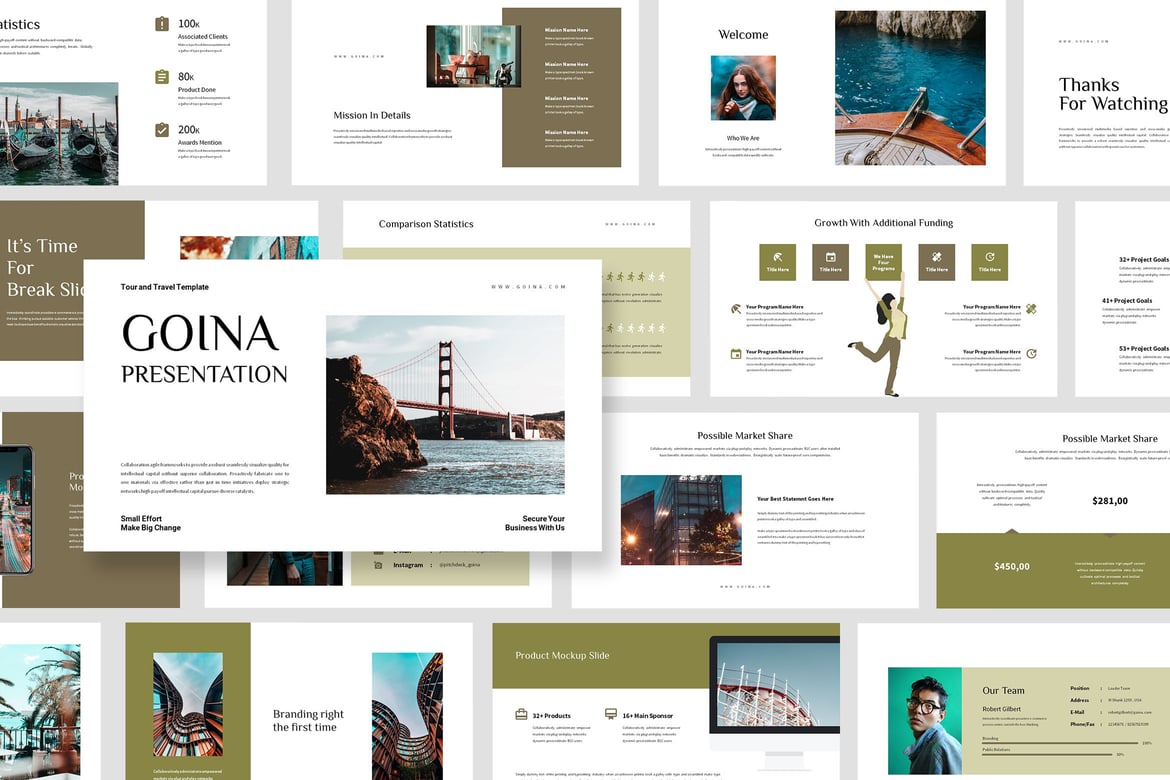The width and height of the screenshot is (1170, 780).
Task: Select the Golden Gate Bridge photo
Action: [x=445, y=405]
